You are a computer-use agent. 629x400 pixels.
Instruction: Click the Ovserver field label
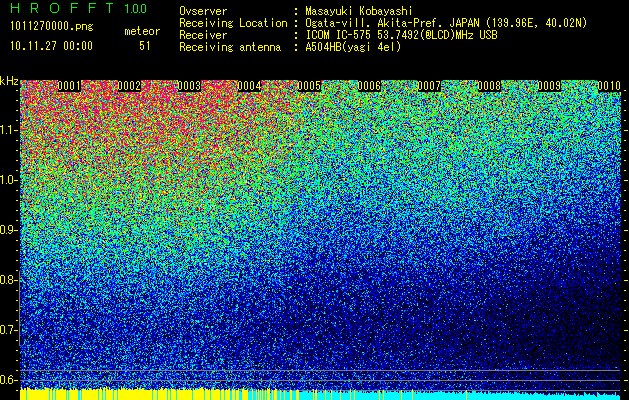coord(203,11)
